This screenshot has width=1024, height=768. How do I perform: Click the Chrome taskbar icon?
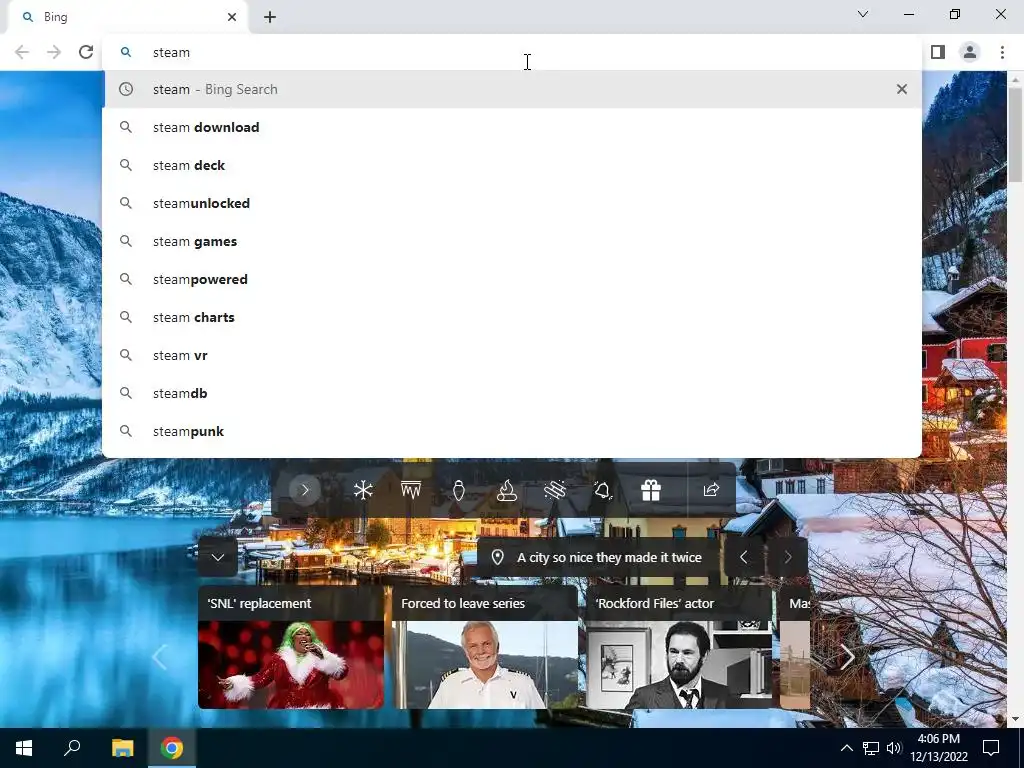(x=172, y=748)
